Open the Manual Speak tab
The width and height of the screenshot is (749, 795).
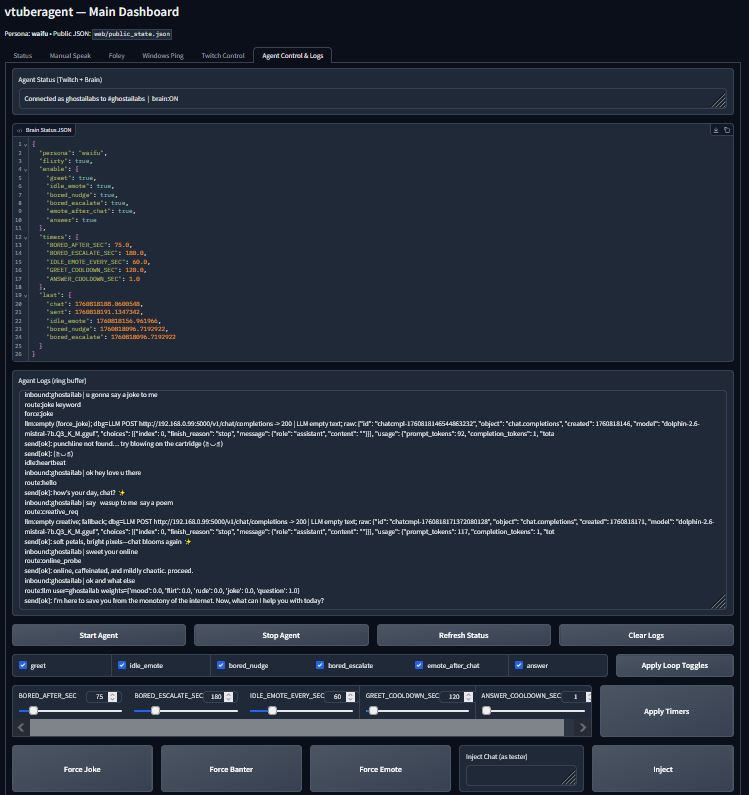click(70, 56)
